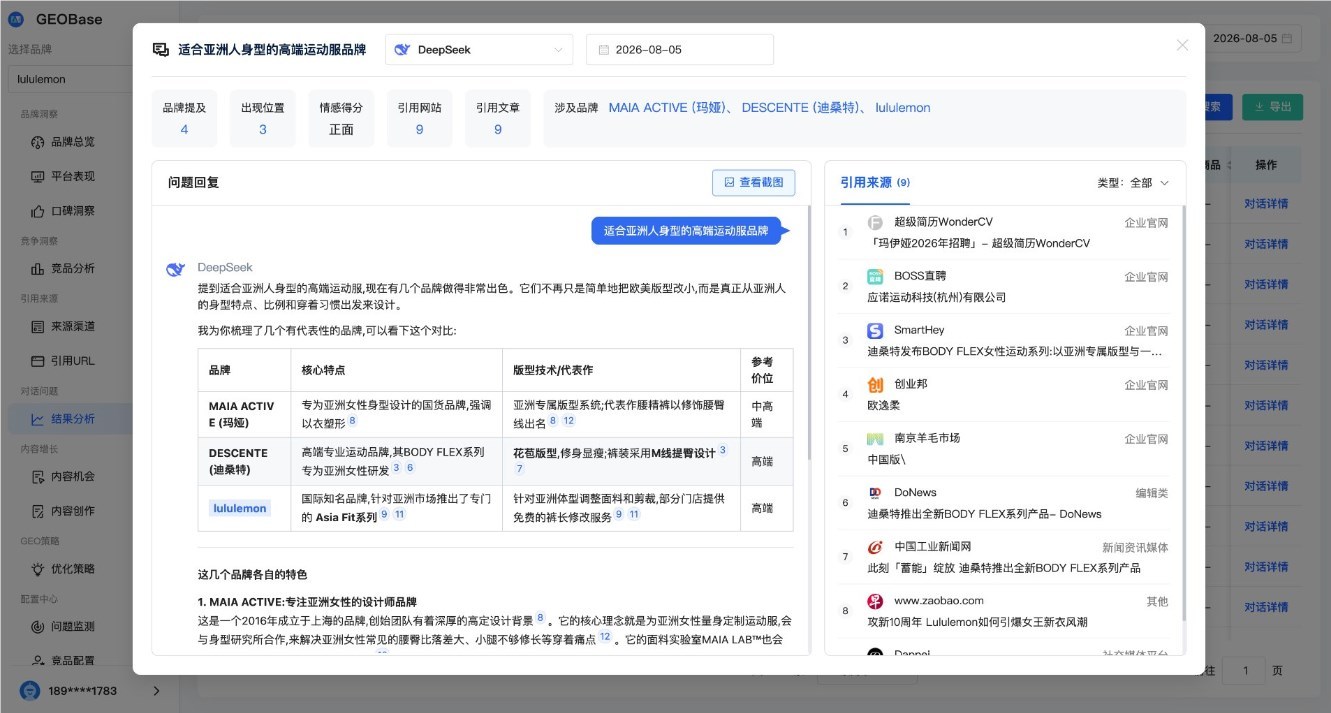Click the 南京羊毛市场 source favicon
The height and width of the screenshot is (713, 1331).
875,438
